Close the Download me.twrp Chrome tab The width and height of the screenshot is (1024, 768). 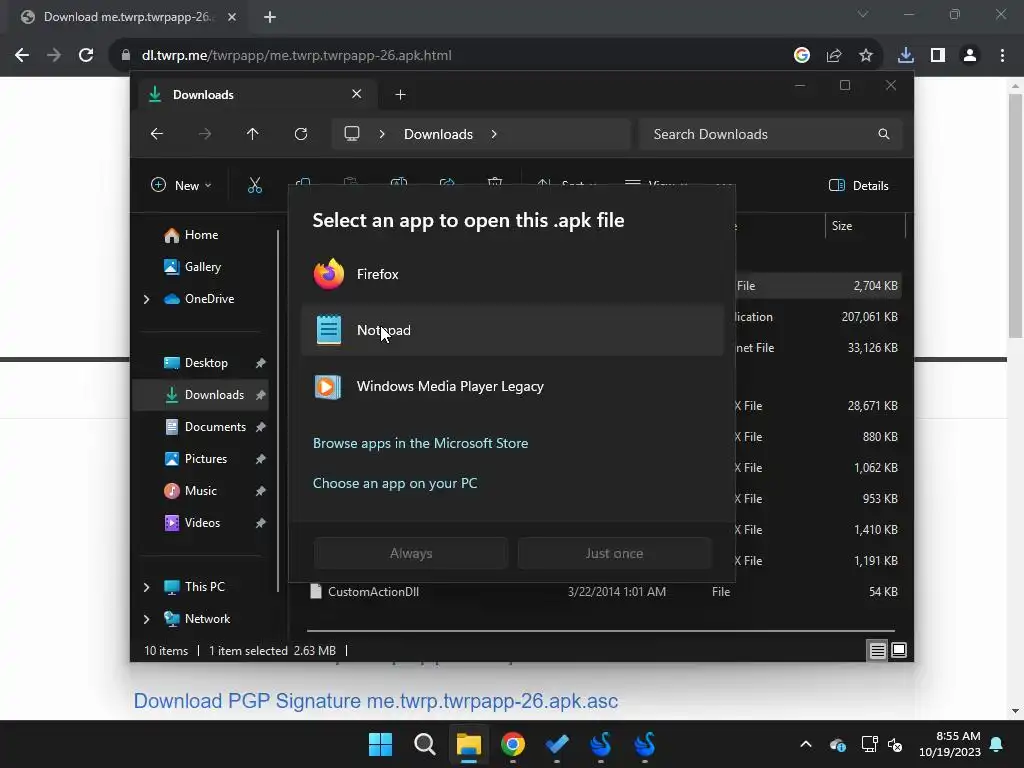point(232,17)
